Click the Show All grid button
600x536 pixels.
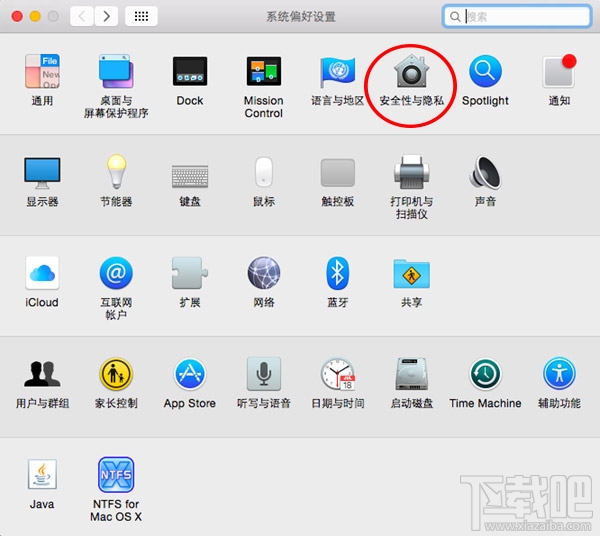pos(141,16)
